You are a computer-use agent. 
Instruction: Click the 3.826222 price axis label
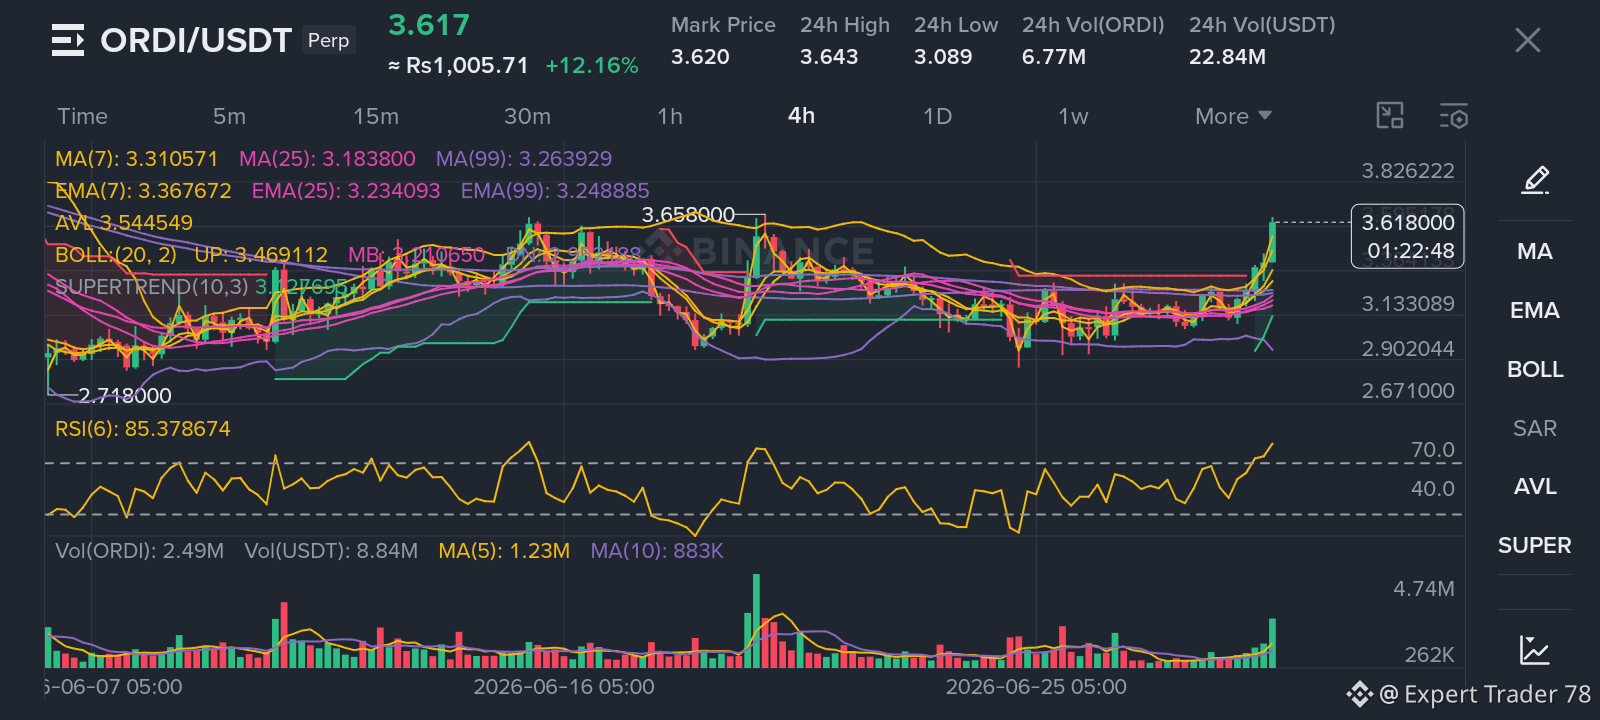click(x=1408, y=171)
